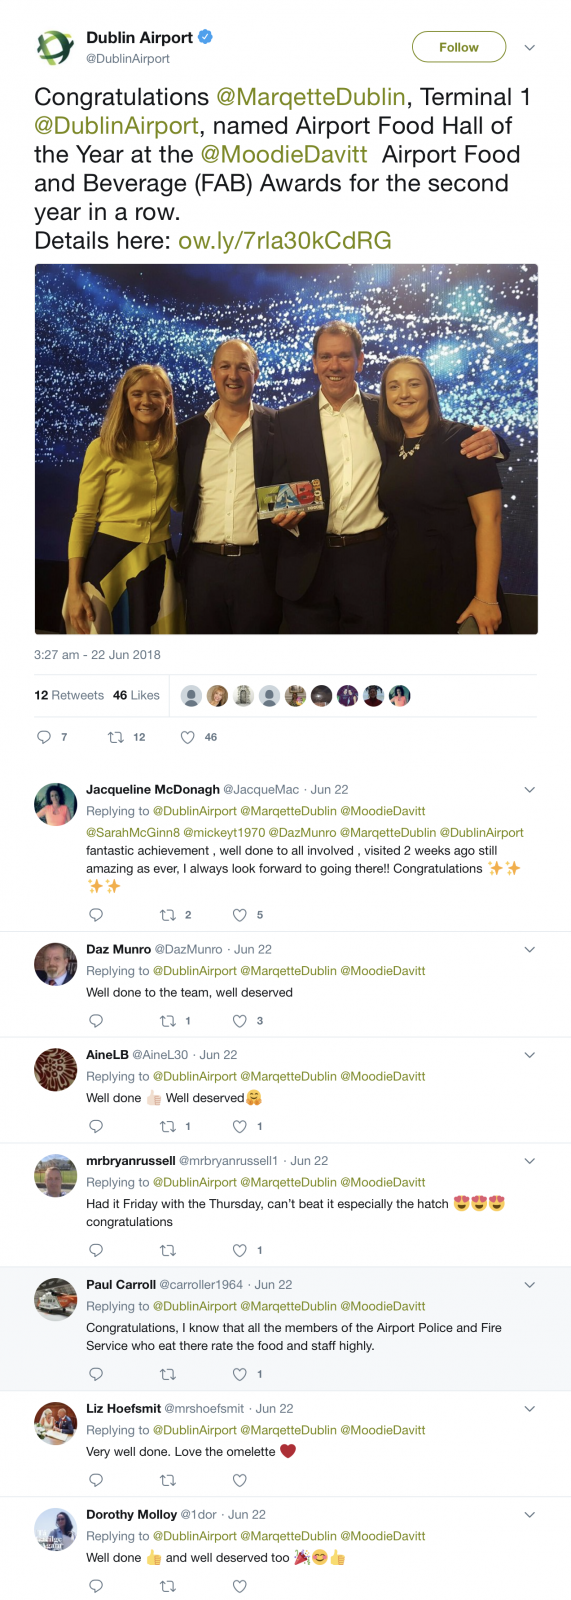
Task: Reply to Paul Carroll's comment
Action: pos(96,1374)
